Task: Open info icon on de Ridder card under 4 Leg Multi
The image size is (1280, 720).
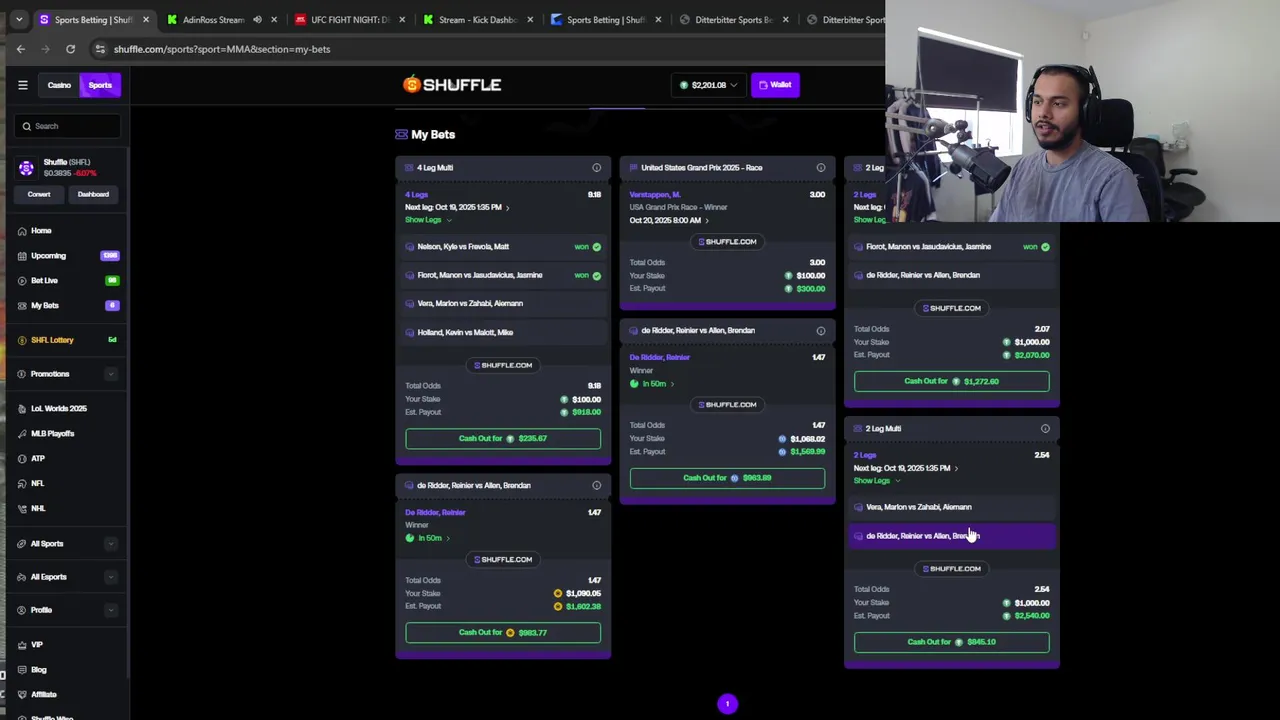Action: pyautogui.click(x=597, y=486)
